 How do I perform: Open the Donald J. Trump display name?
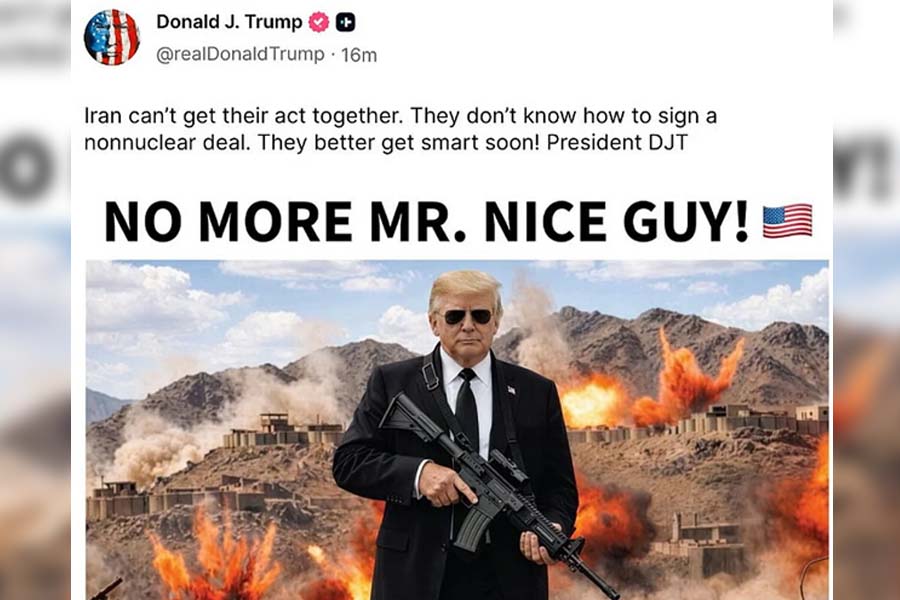[x=229, y=22]
